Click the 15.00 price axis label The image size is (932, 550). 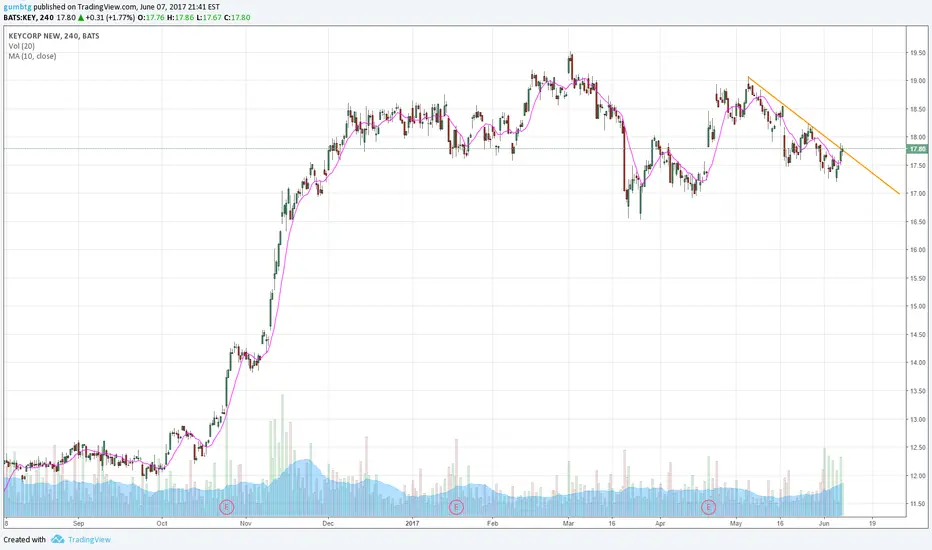pyautogui.click(x=918, y=307)
